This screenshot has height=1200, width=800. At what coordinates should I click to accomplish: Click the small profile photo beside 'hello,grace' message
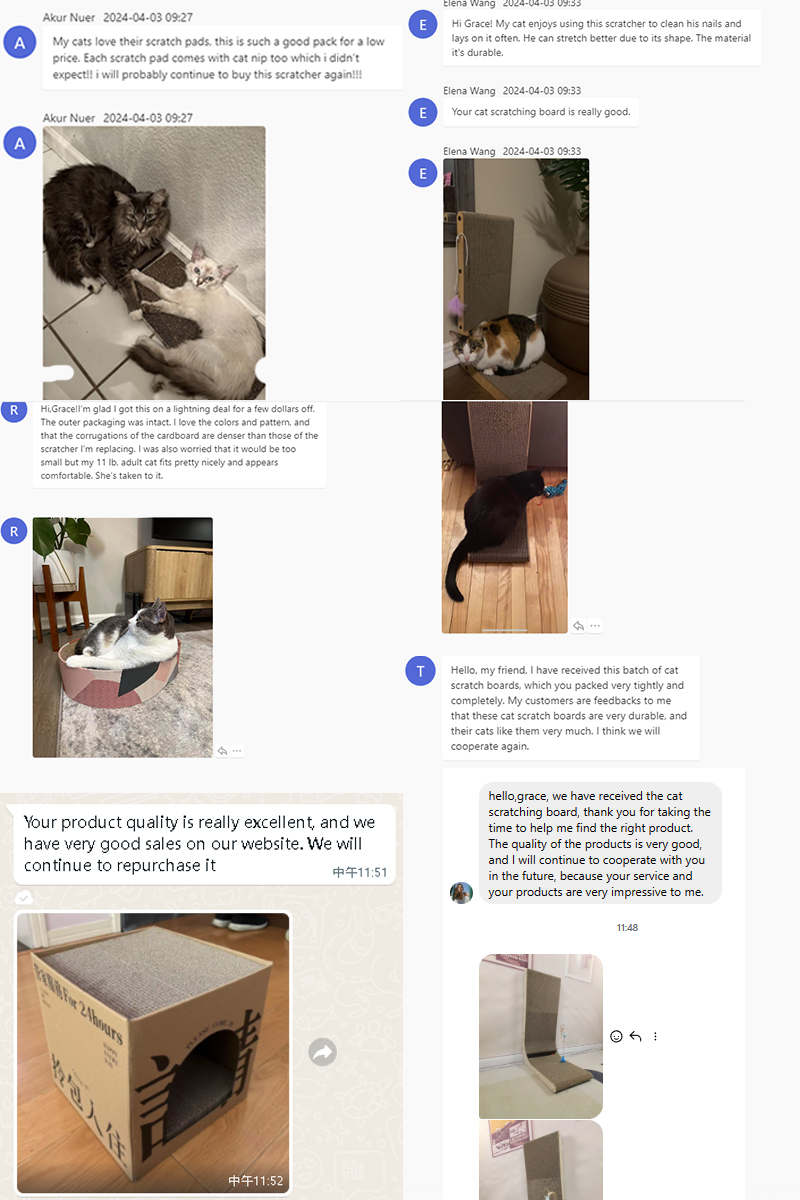click(x=461, y=892)
